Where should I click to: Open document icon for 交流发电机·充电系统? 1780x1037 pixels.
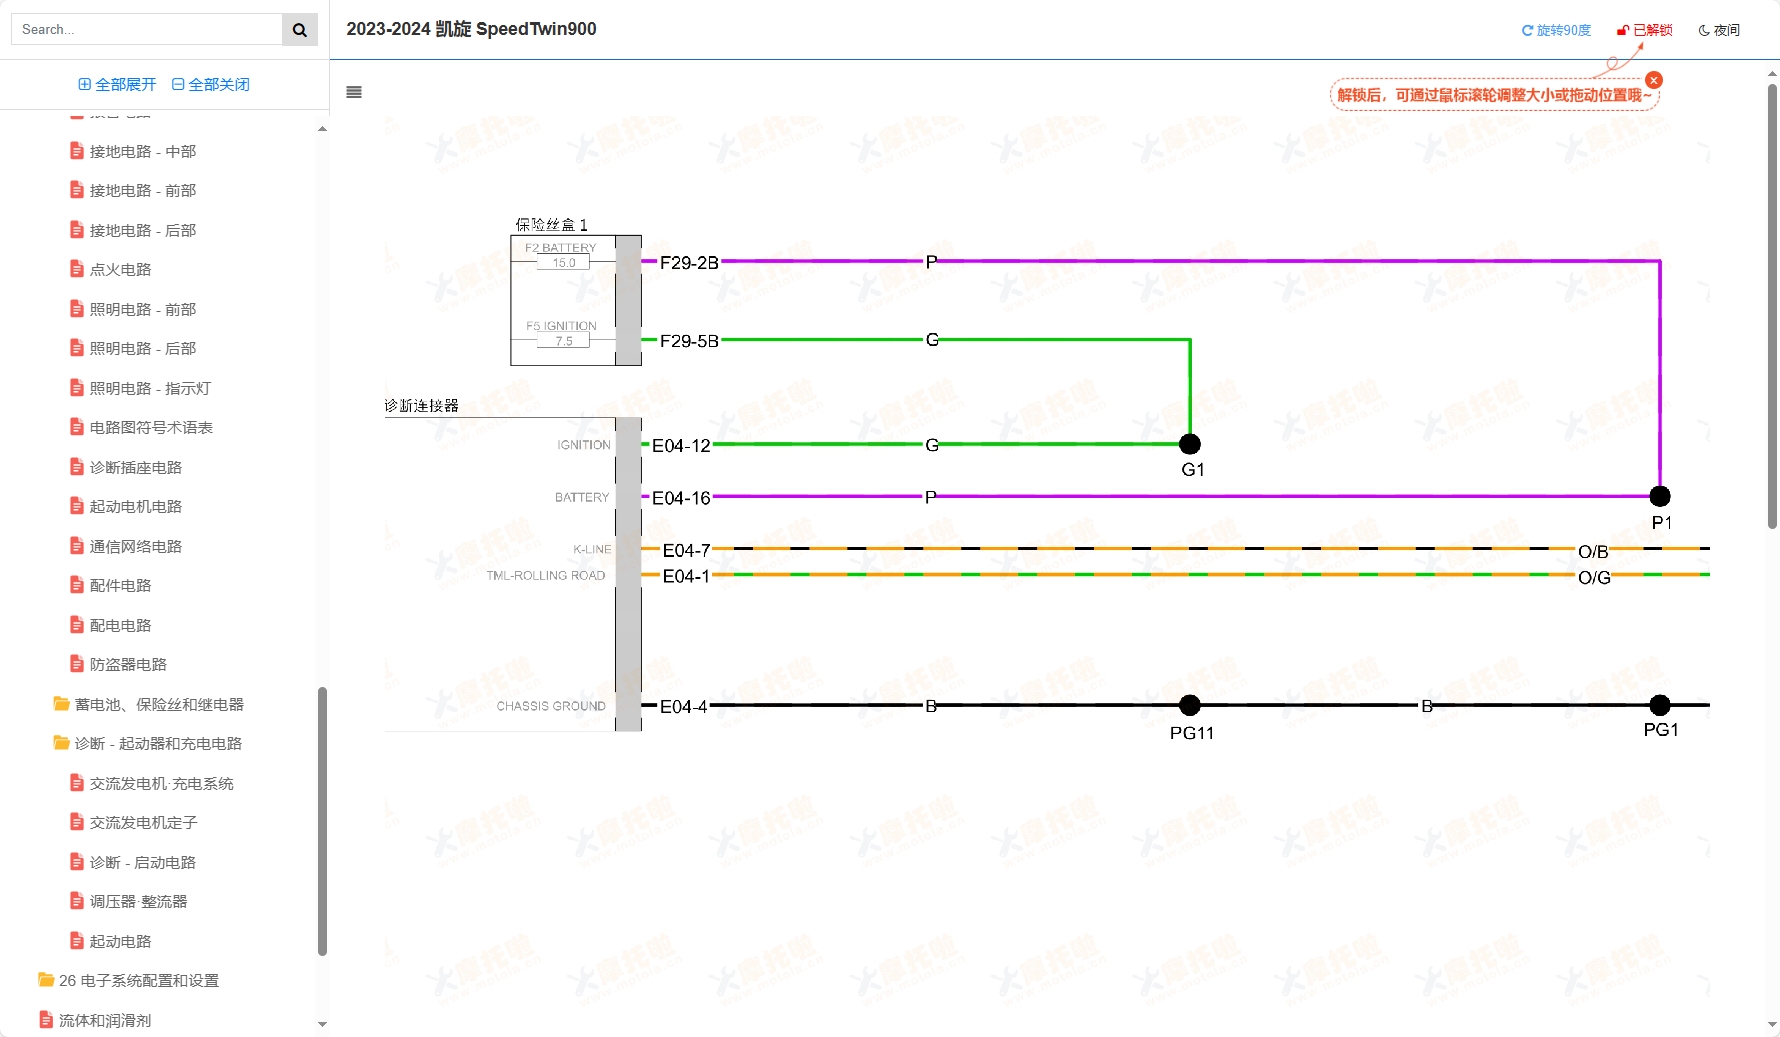point(76,783)
